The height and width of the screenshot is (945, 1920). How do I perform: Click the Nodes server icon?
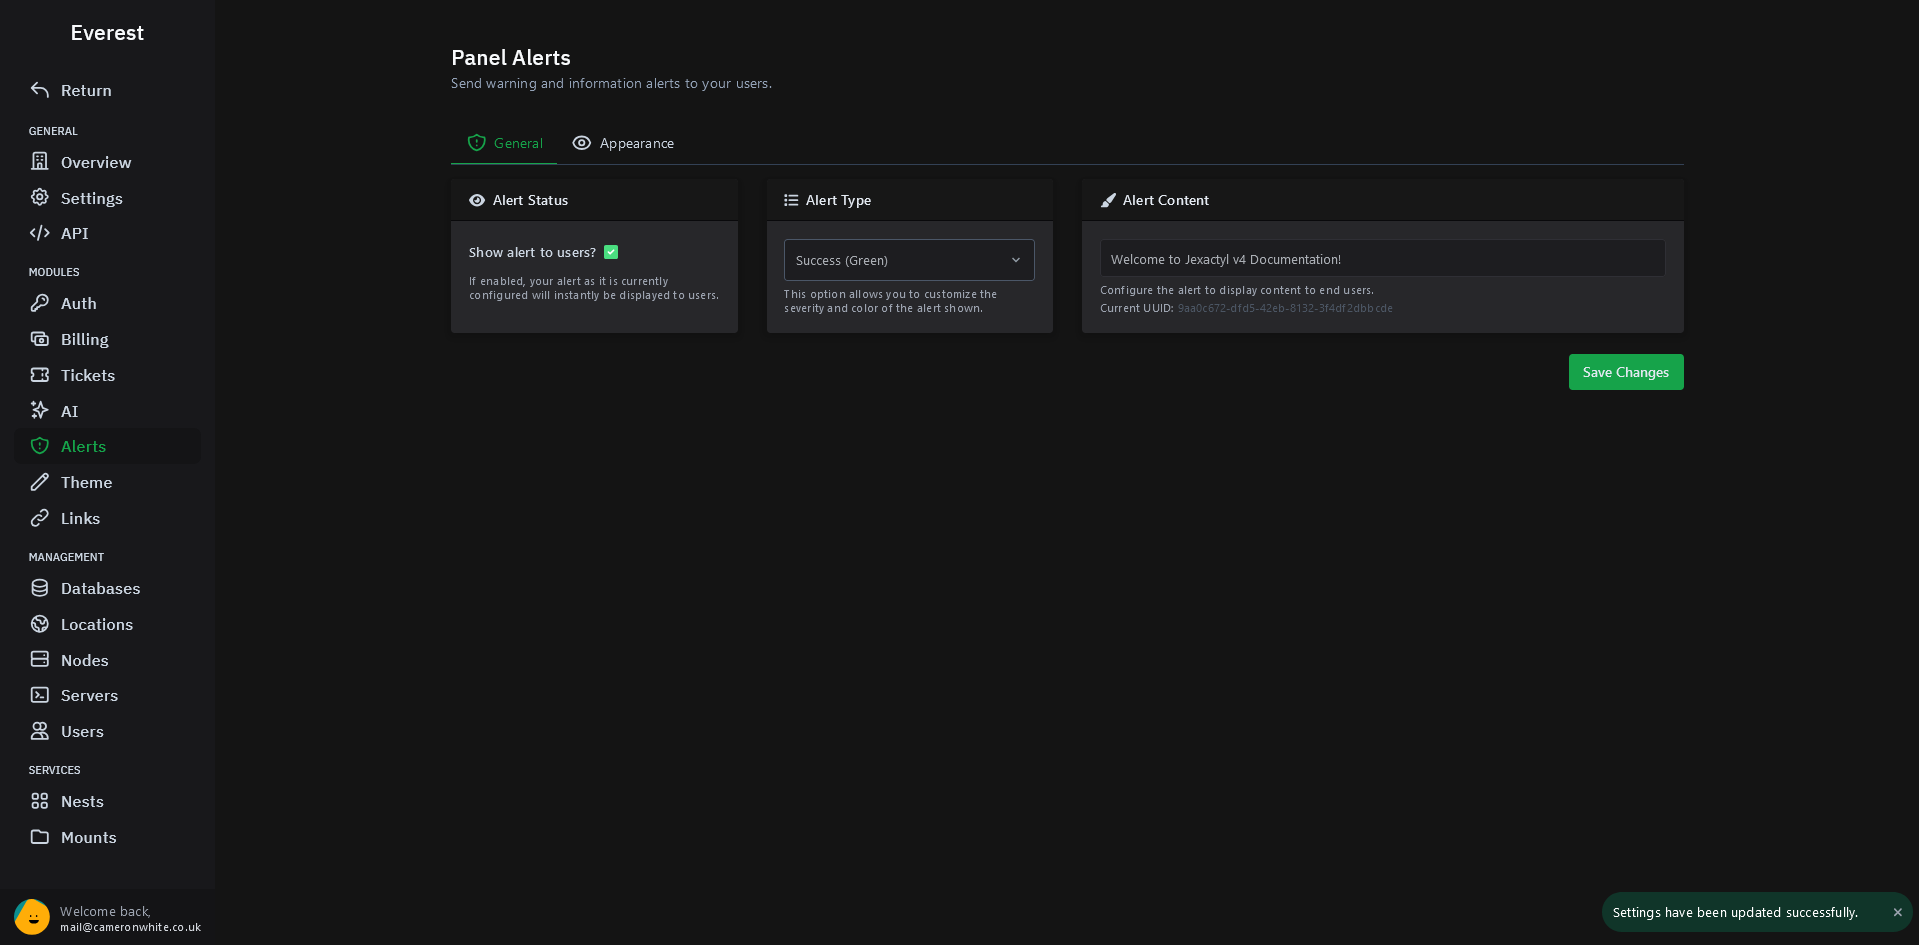point(40,659)
